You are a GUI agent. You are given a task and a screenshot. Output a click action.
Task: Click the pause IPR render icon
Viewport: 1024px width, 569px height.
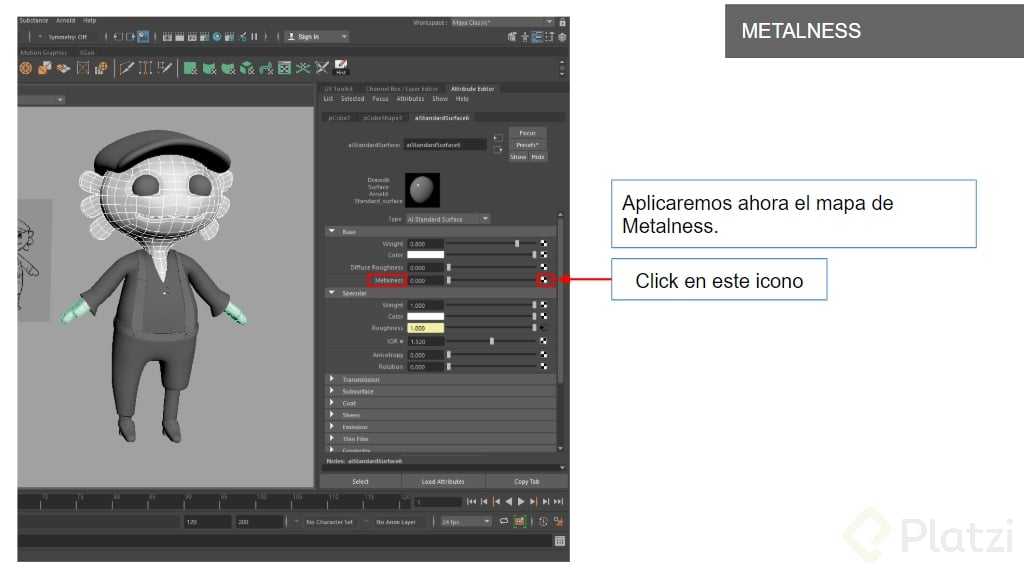[254, 37]
